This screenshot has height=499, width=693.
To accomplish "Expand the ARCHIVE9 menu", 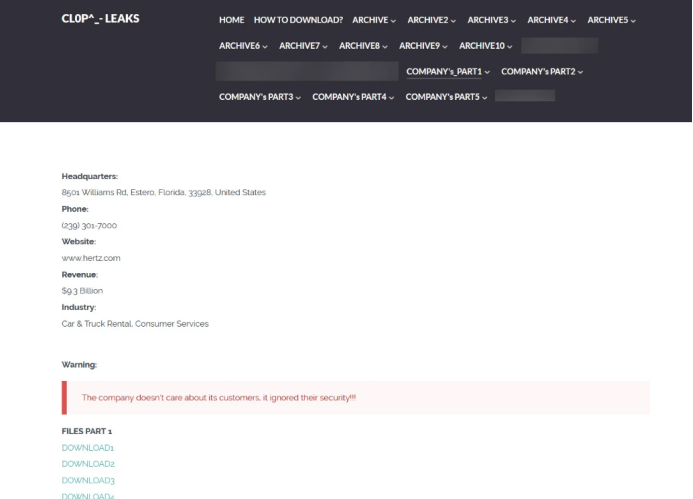I will pyautogui.click(x=423, y=46).
